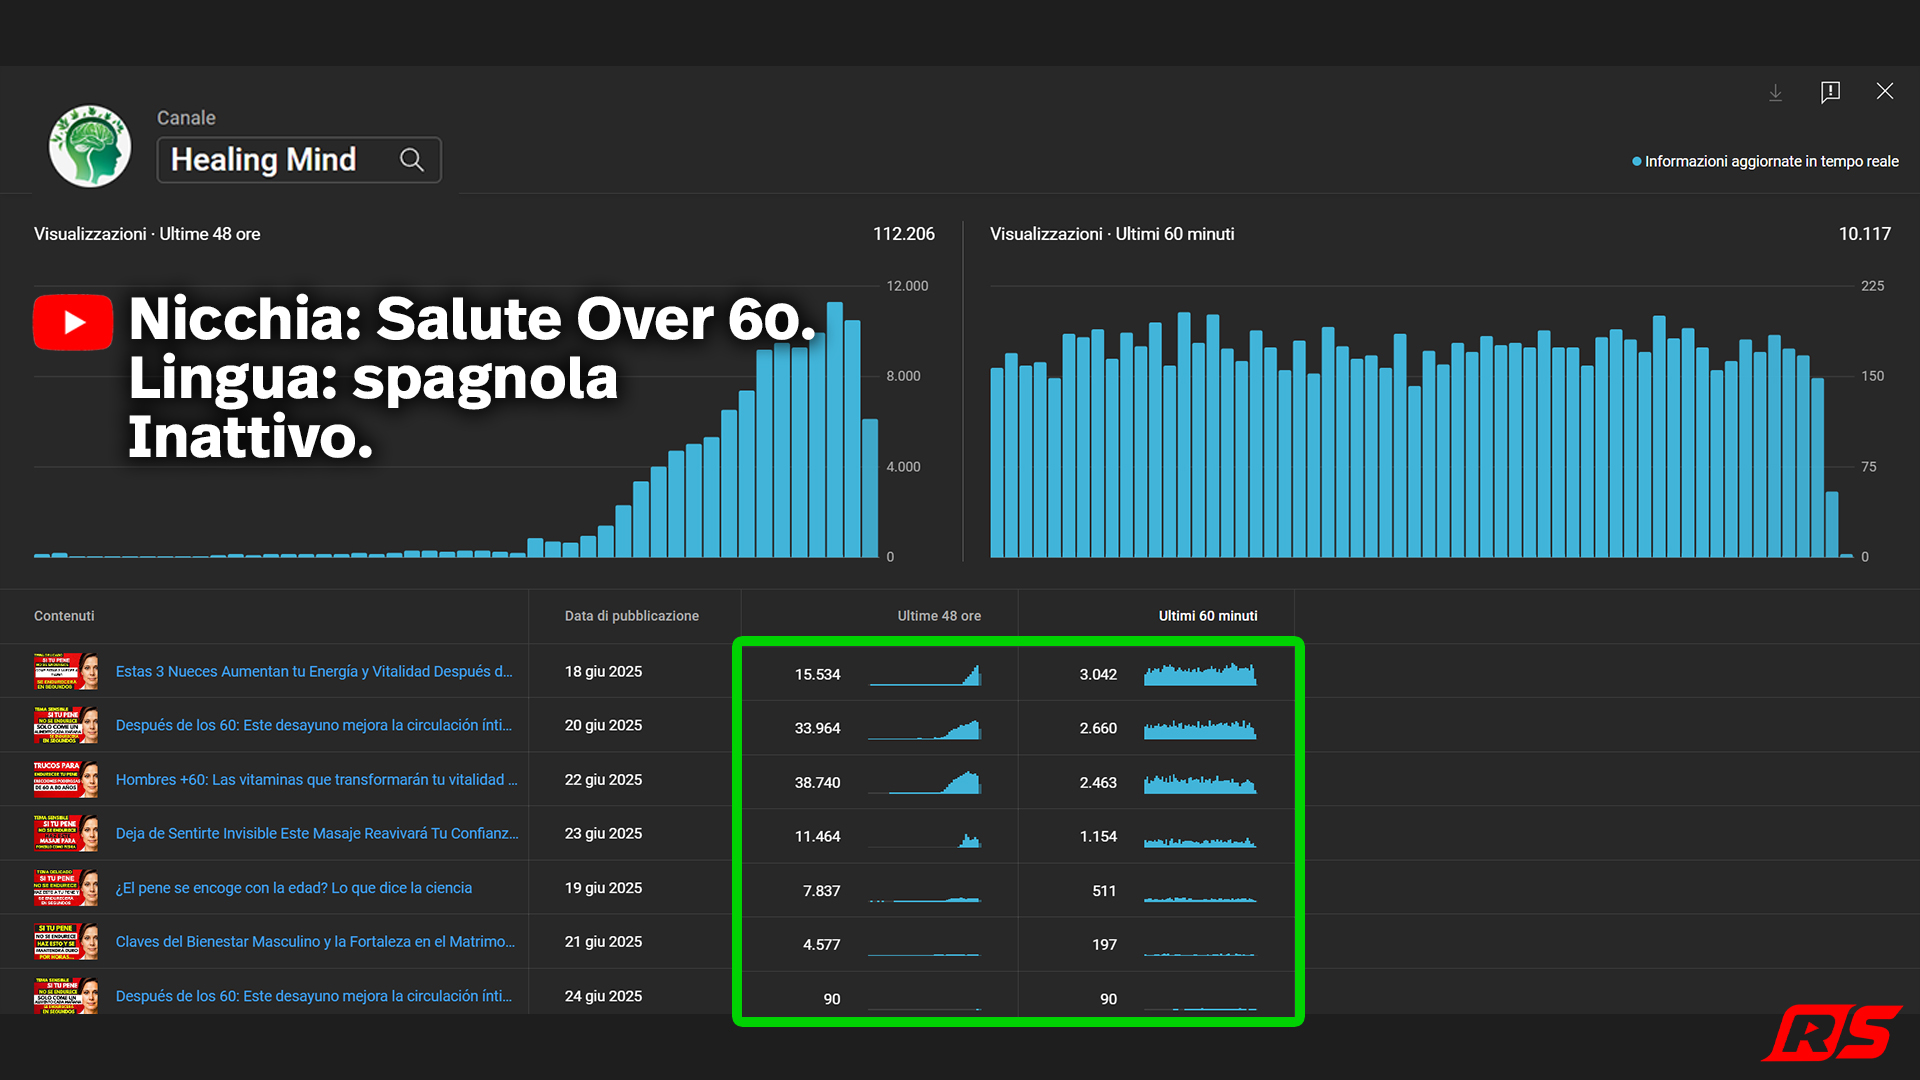
Task: Open 'Después de los 60' video dated 20 giu
Action: pos(314,725)
